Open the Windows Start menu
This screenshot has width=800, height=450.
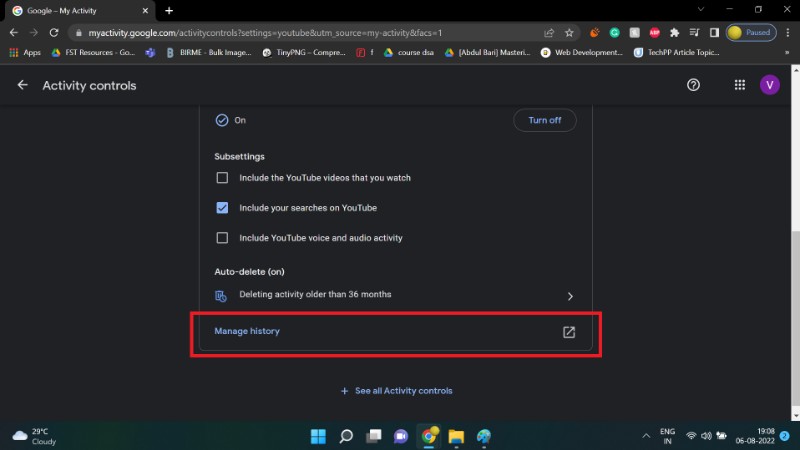point(318,436)
